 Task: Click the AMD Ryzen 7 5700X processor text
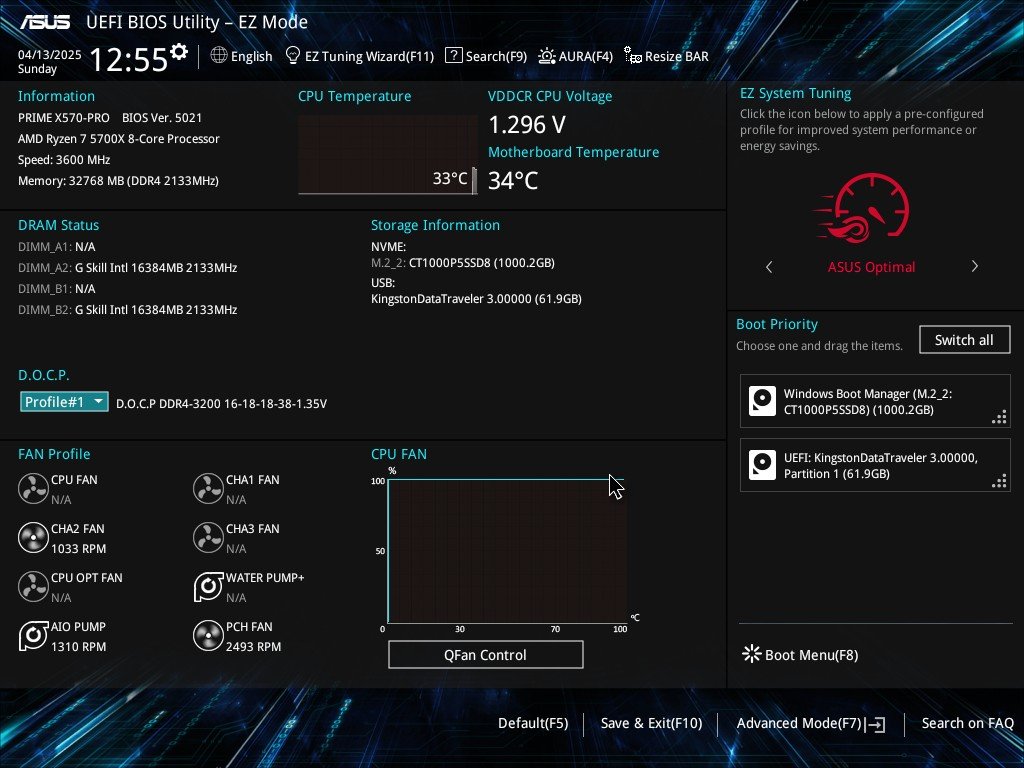(x=119, y=138)
